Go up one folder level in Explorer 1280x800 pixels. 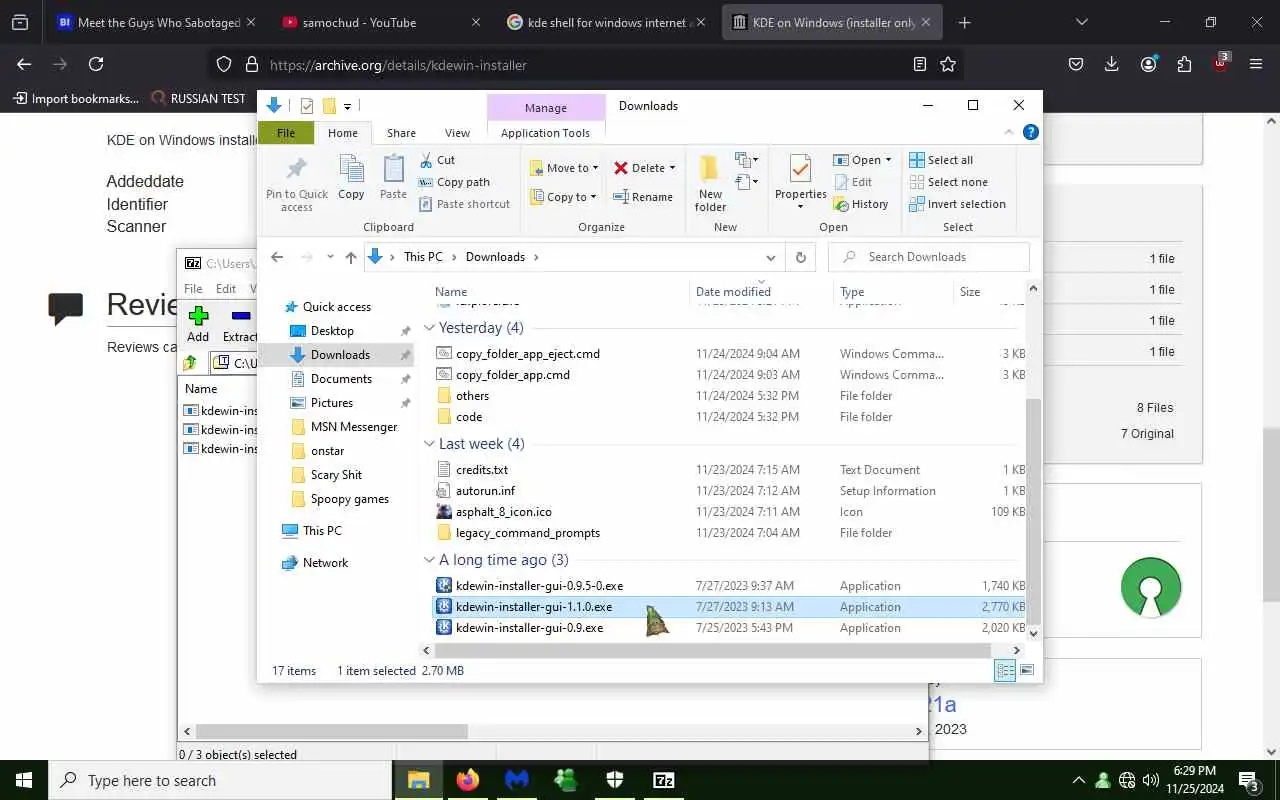click(350, 257)
